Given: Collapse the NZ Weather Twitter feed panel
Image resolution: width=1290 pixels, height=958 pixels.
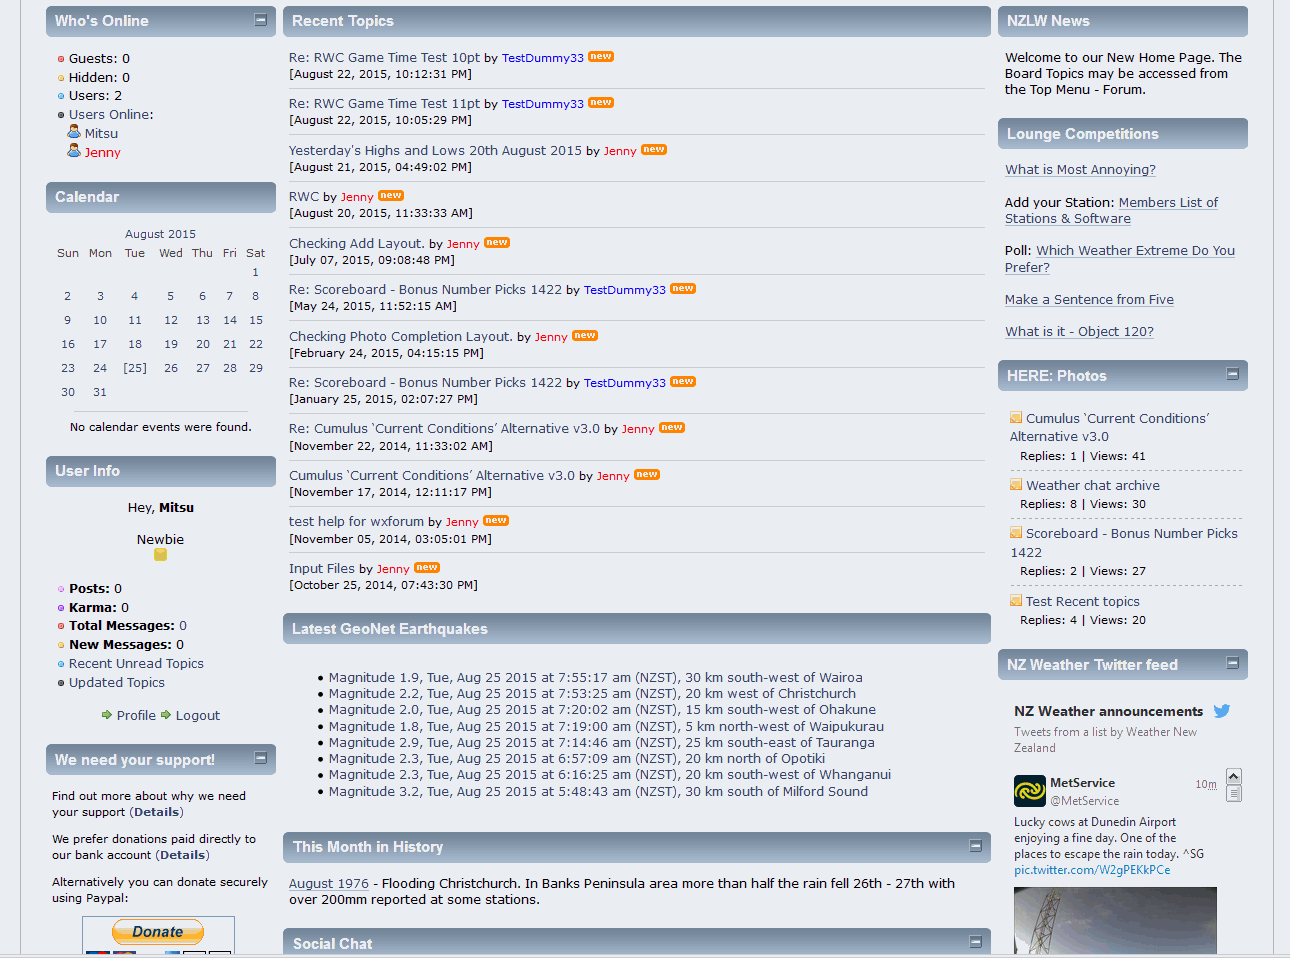Looking at the screenshot, I should point(1232,663).
